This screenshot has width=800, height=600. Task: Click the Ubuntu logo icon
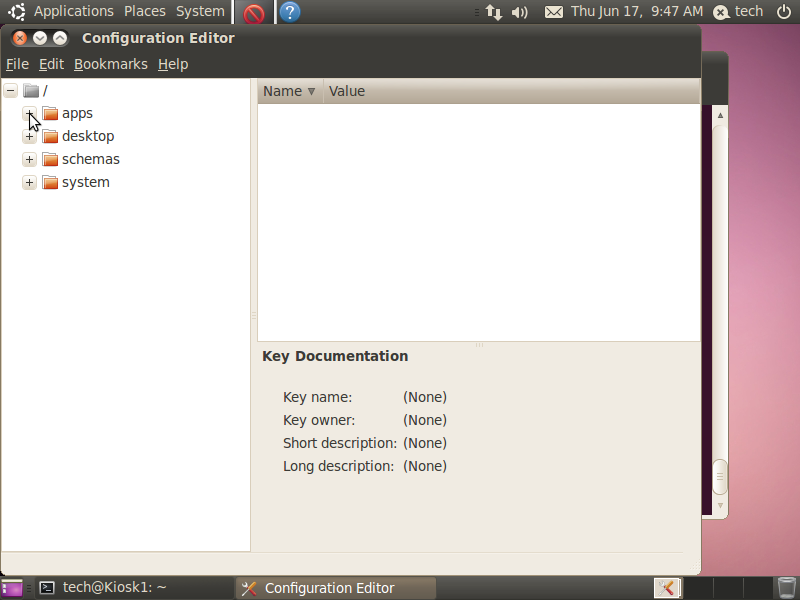pyautogui.click(x=17, y=12)
